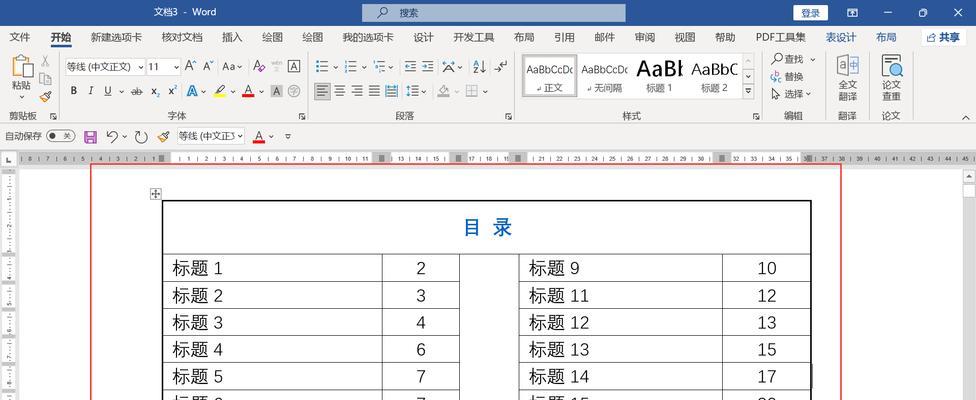
Task: Decrease indent icon
Action: [410, 66]
